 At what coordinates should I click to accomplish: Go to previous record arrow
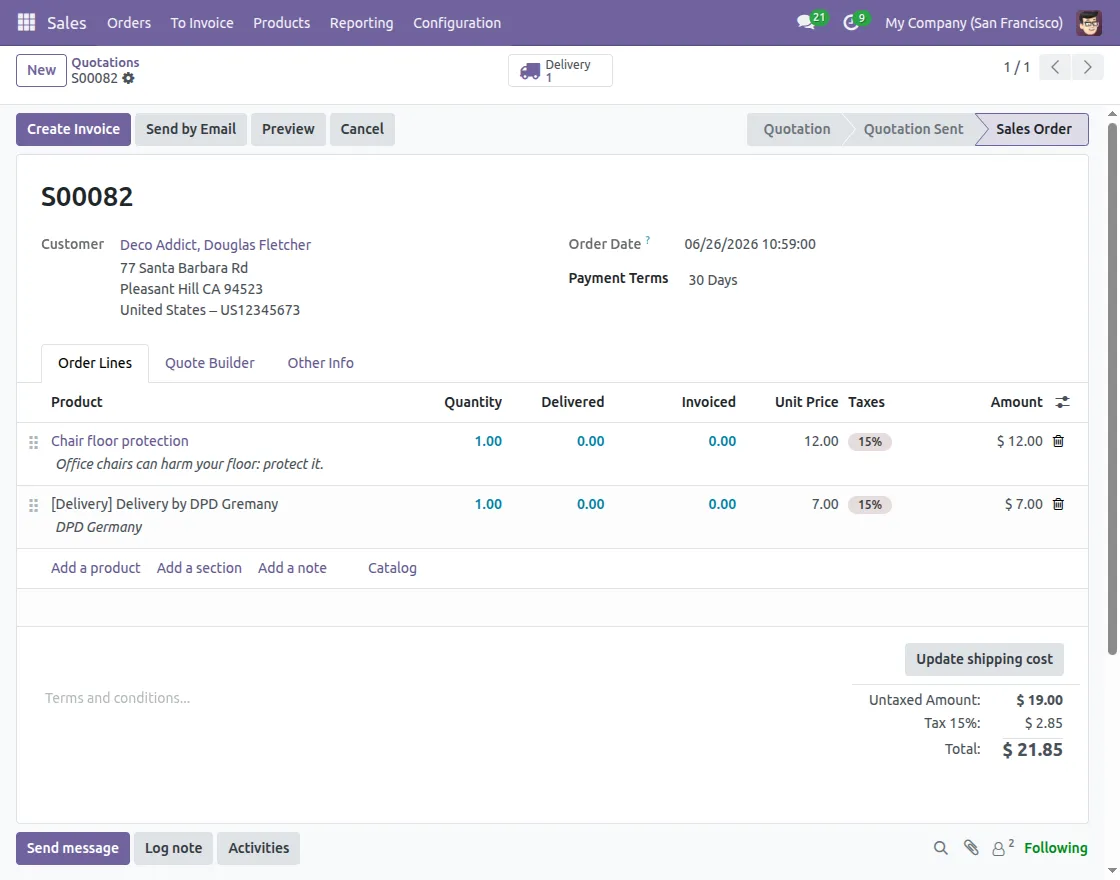tap(1055, 68)
